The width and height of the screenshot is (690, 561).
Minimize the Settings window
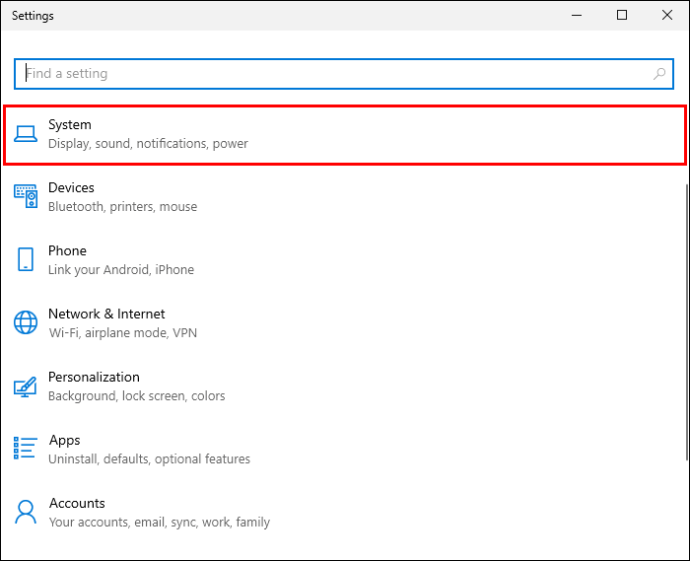click(x=576, y=15)
